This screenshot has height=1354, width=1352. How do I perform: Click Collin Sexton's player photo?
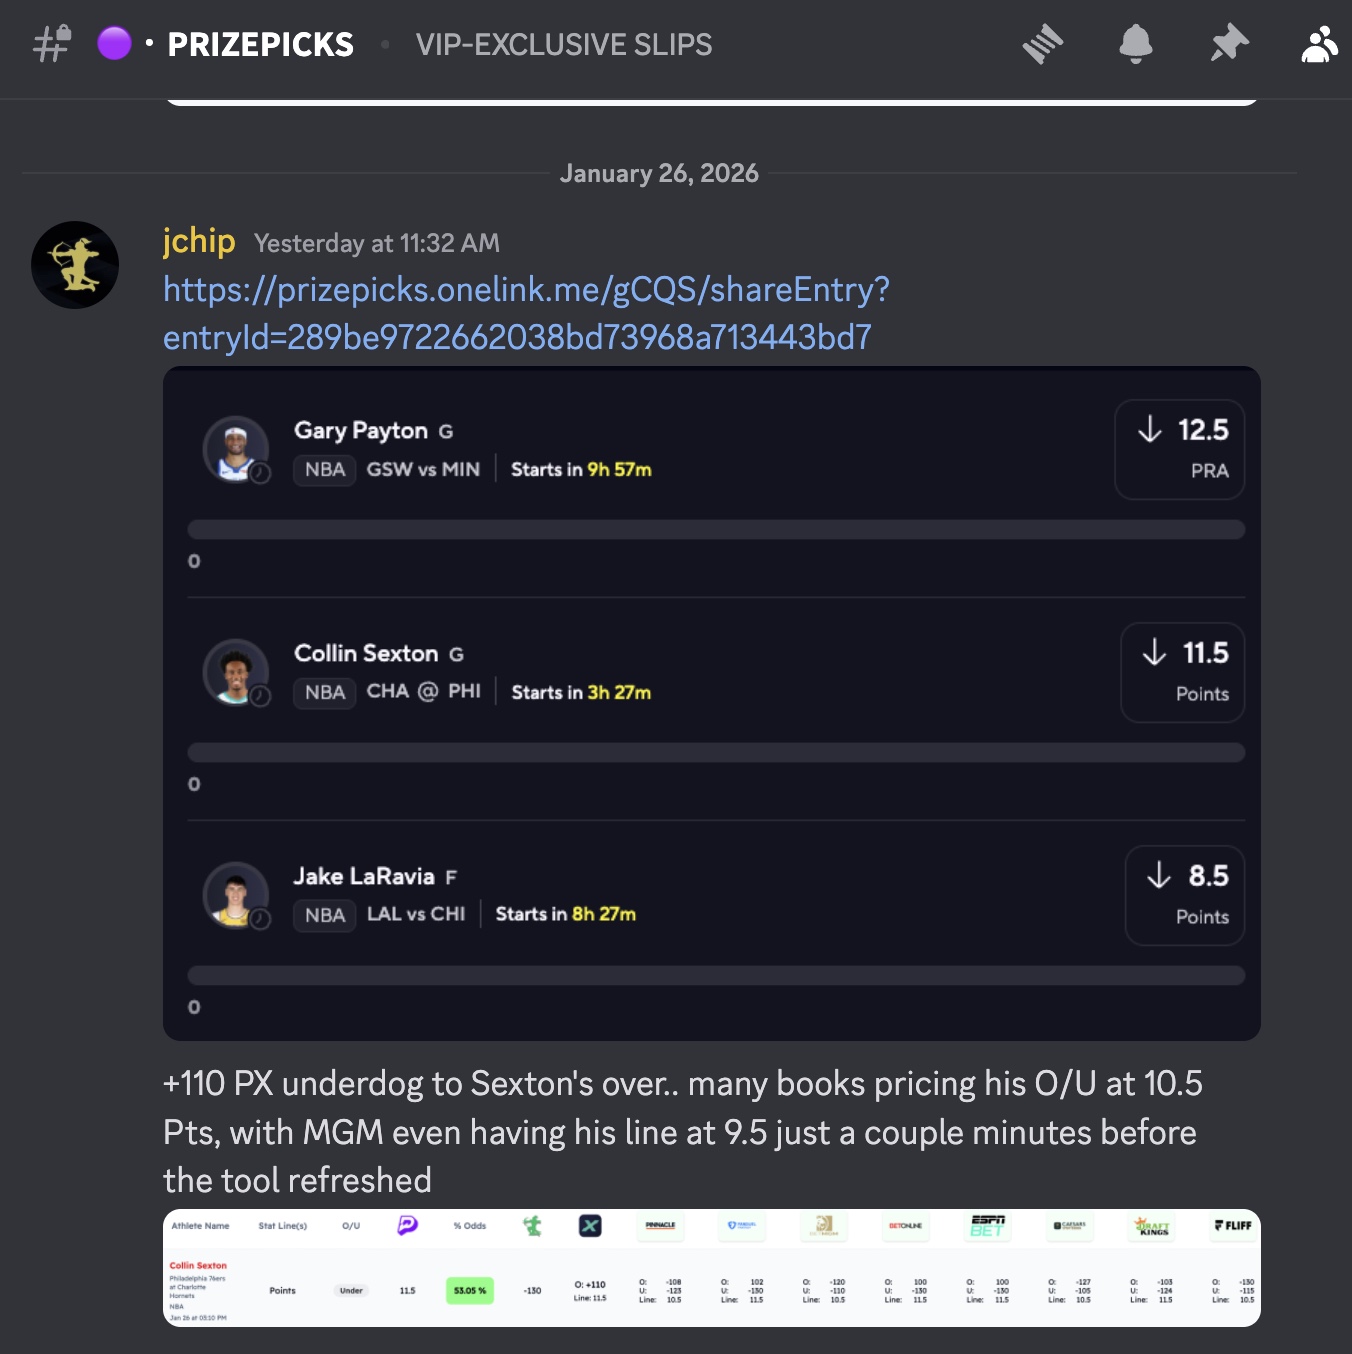click(x=236, y=672)
